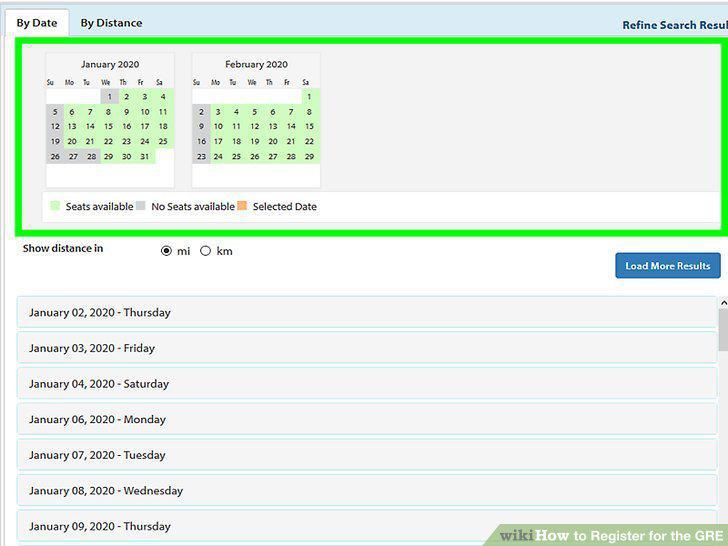The image size is (728, 546).
Task: Switch to the By Date tab
Action: point(37,23)
